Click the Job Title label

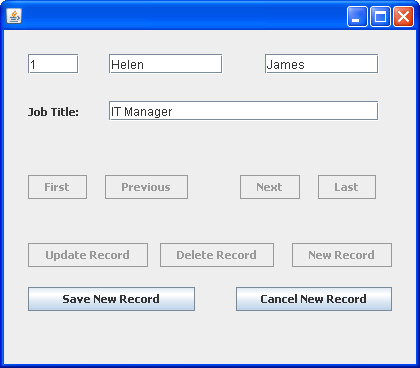53,112
